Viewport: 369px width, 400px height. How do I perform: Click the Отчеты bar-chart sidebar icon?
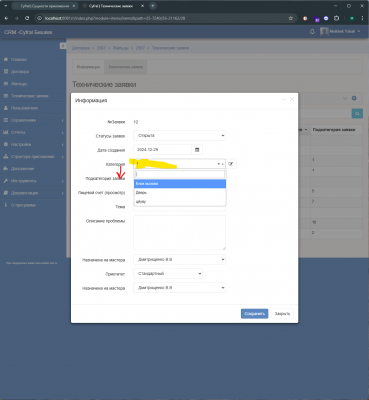tap(6, 132)
